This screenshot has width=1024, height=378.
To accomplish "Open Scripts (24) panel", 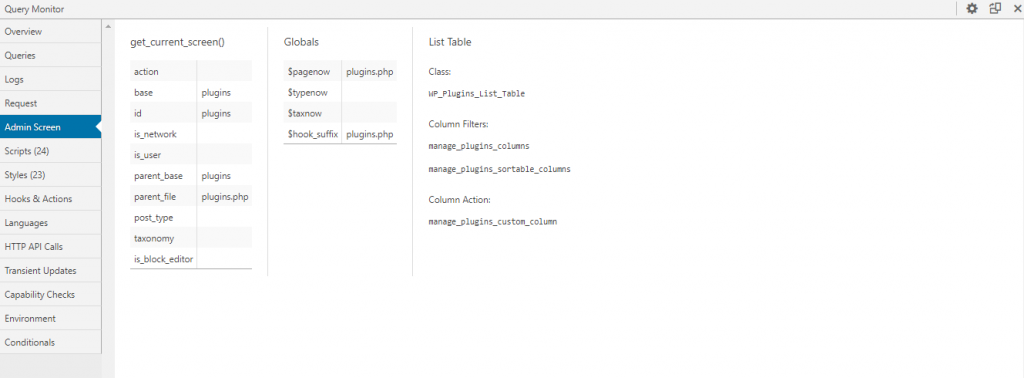I will coord(51,151).
